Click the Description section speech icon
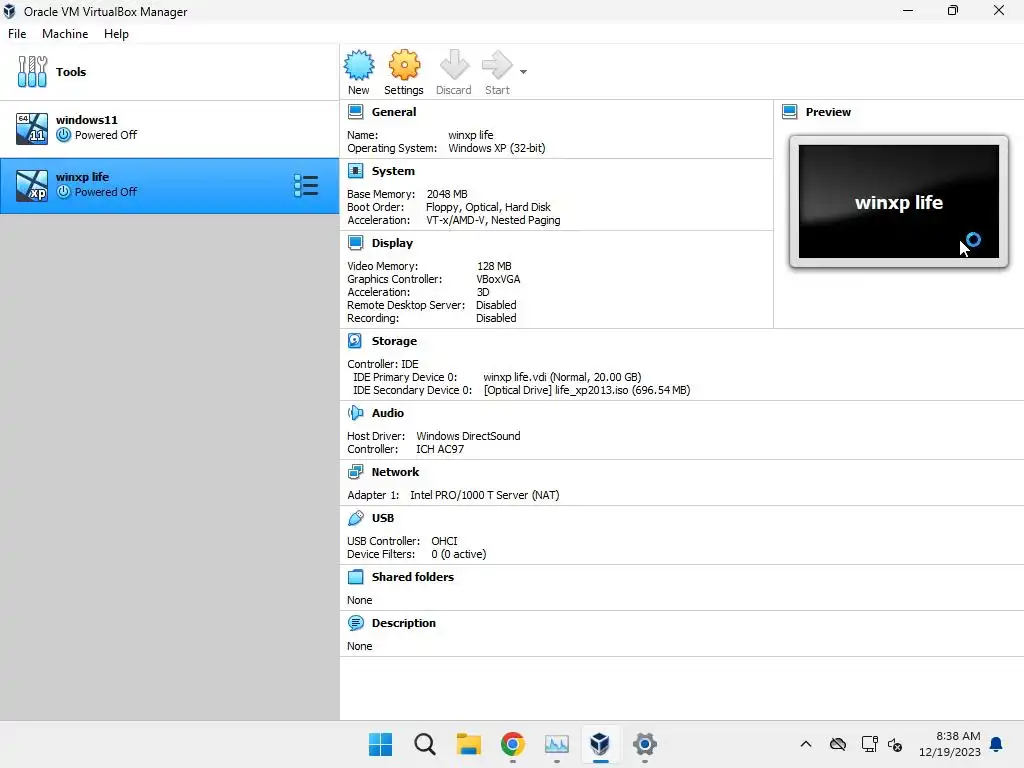This screenshot has height=768, width=1024. [355, 623]
